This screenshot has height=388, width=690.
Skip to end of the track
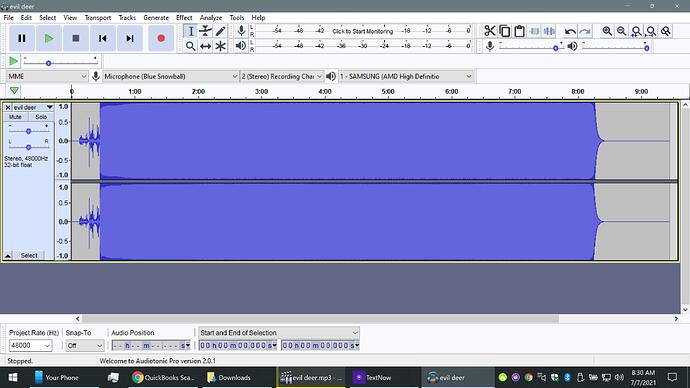point(130,39)
